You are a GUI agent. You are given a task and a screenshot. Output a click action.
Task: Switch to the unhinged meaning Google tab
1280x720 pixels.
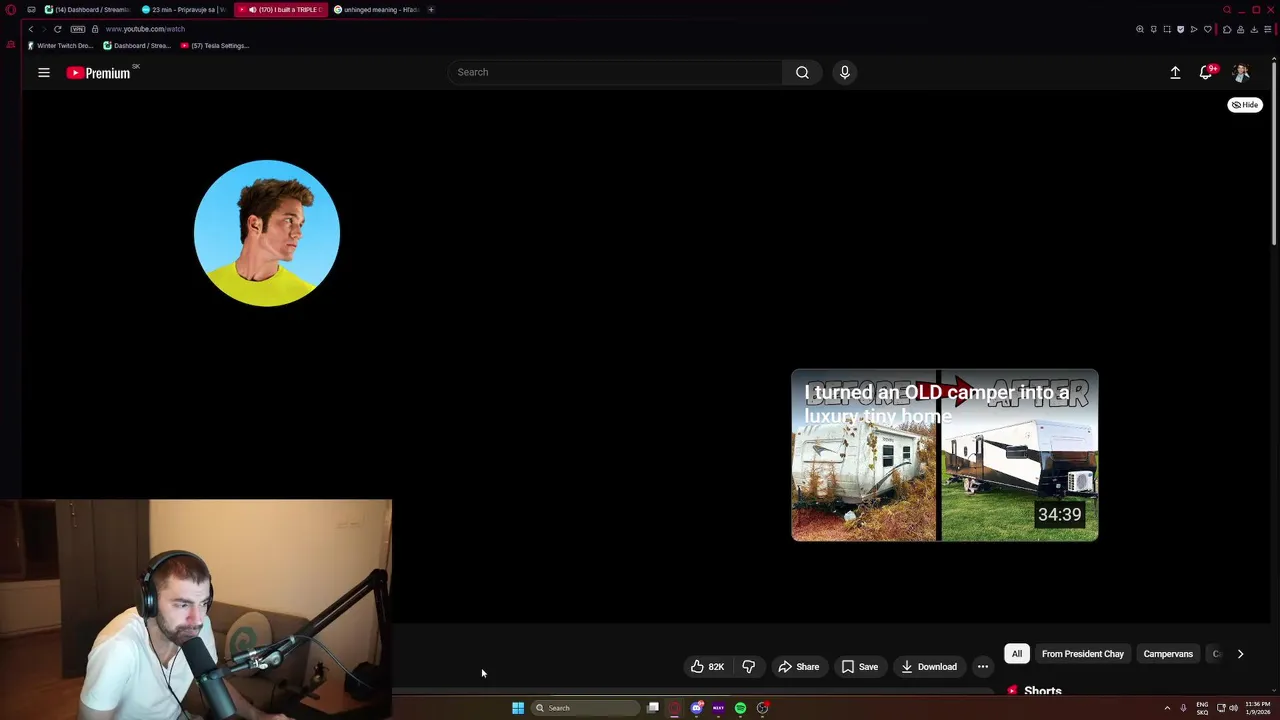pos(376,10)
